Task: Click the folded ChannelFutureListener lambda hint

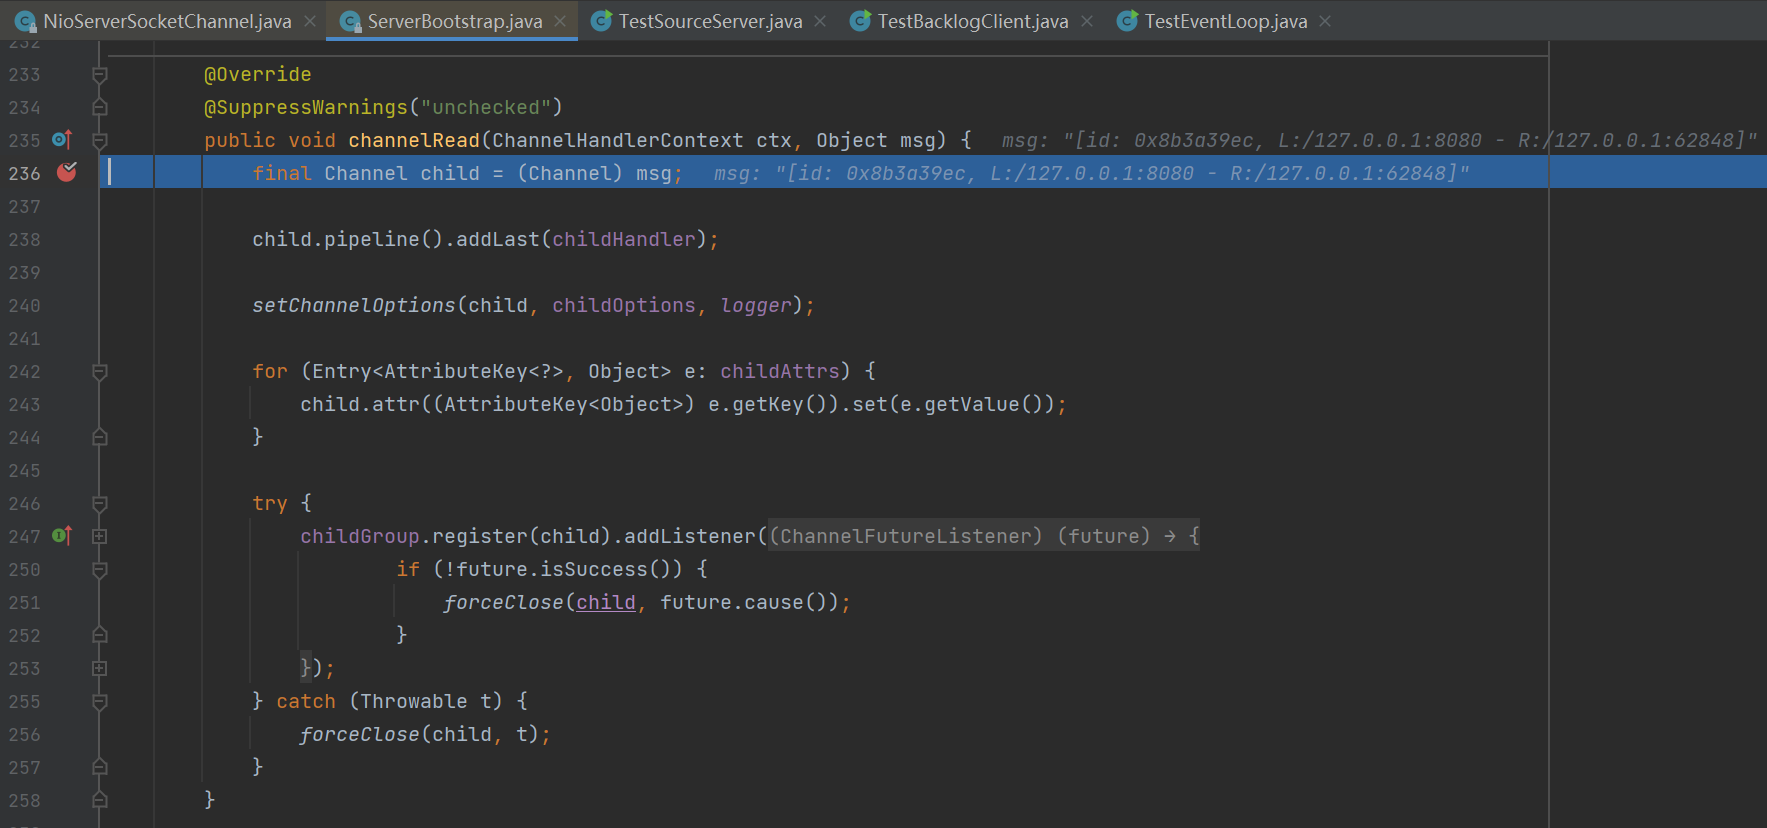Action: (x=984, y=536)
